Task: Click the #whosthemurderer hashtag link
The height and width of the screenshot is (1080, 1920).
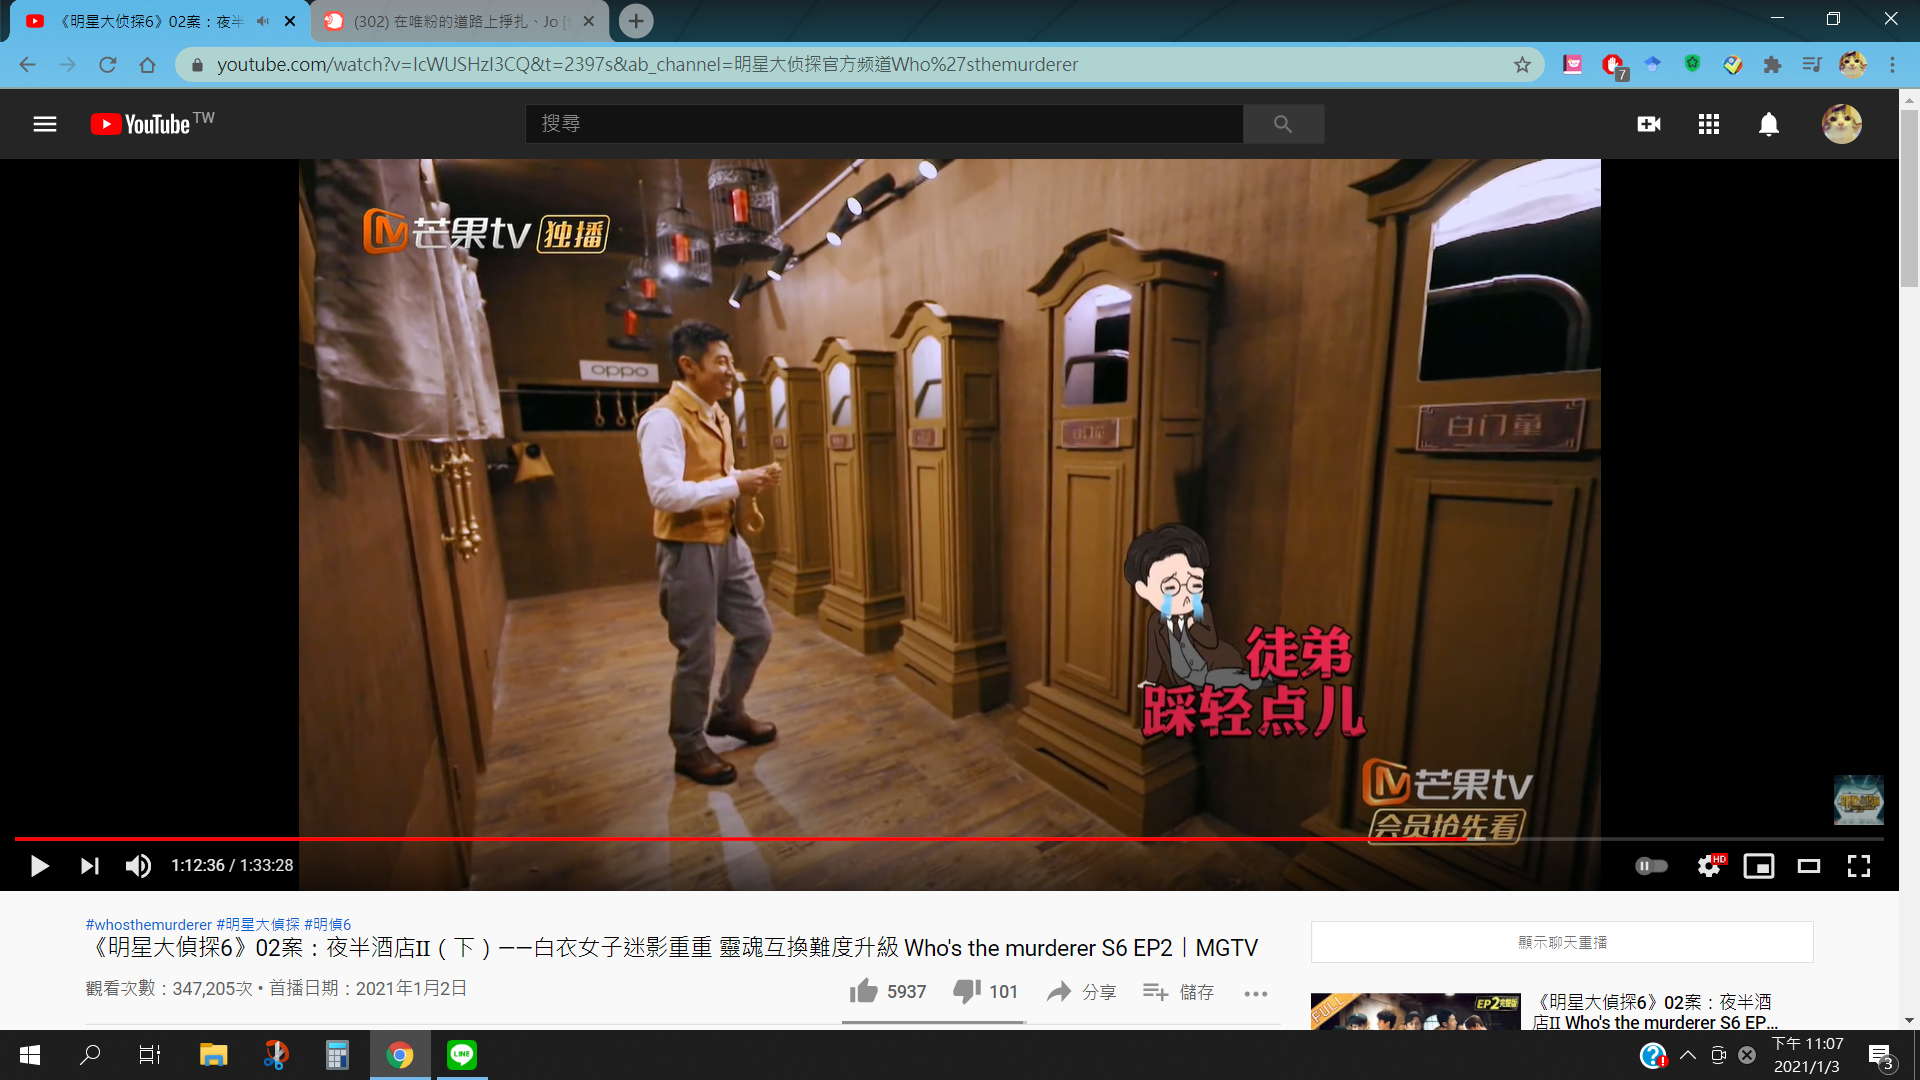Action: click(x=148, y=924)
